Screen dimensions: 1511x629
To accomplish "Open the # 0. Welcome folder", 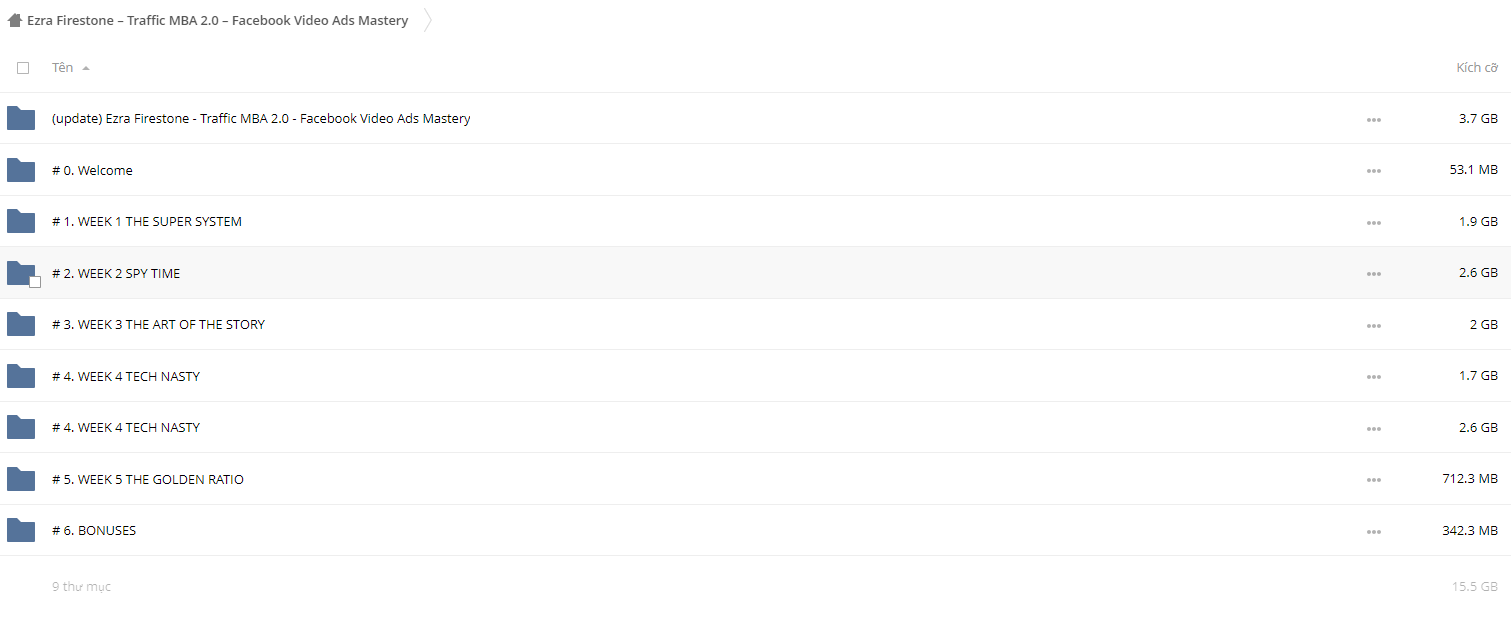I will pyautogui.click(x=92, y=170).
